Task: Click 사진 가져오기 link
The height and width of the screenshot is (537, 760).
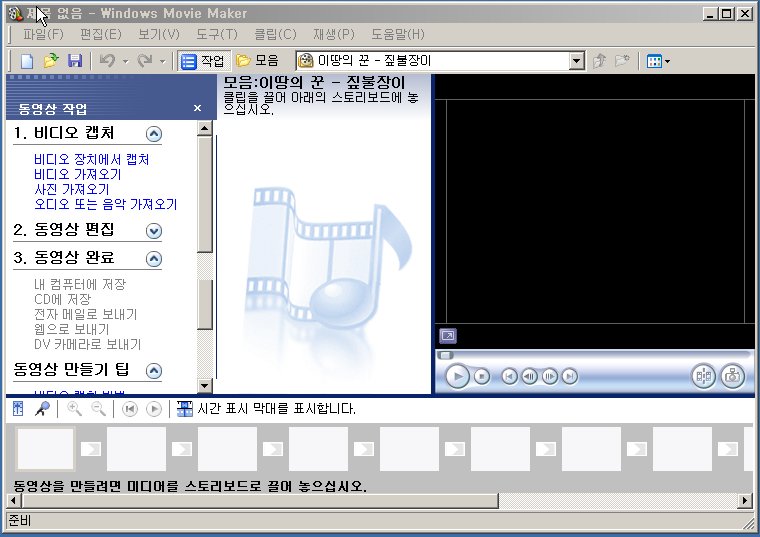Action: click(x=71, y=190)
